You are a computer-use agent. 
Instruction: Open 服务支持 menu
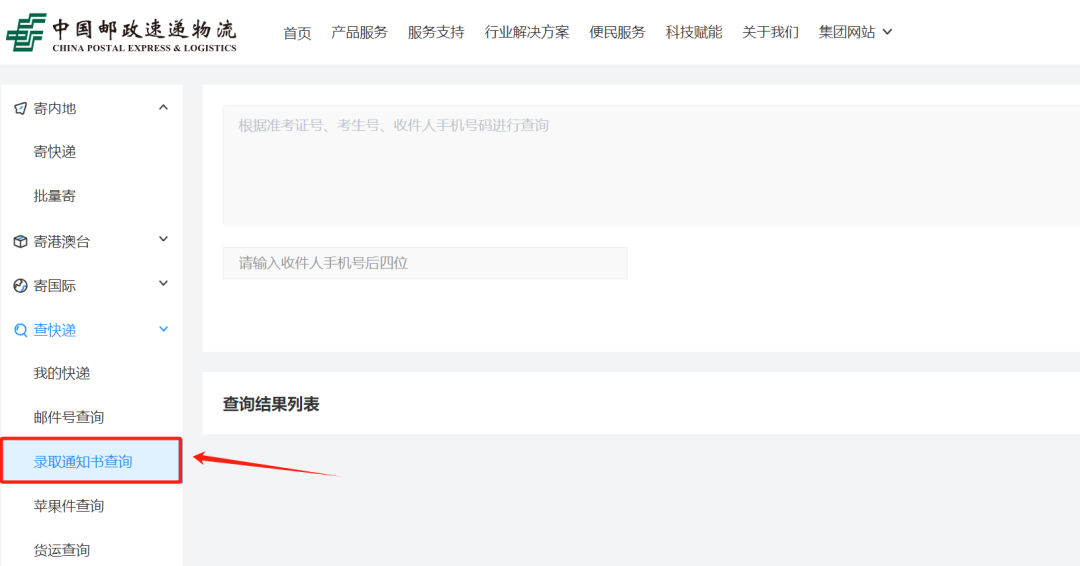(436, 32)
